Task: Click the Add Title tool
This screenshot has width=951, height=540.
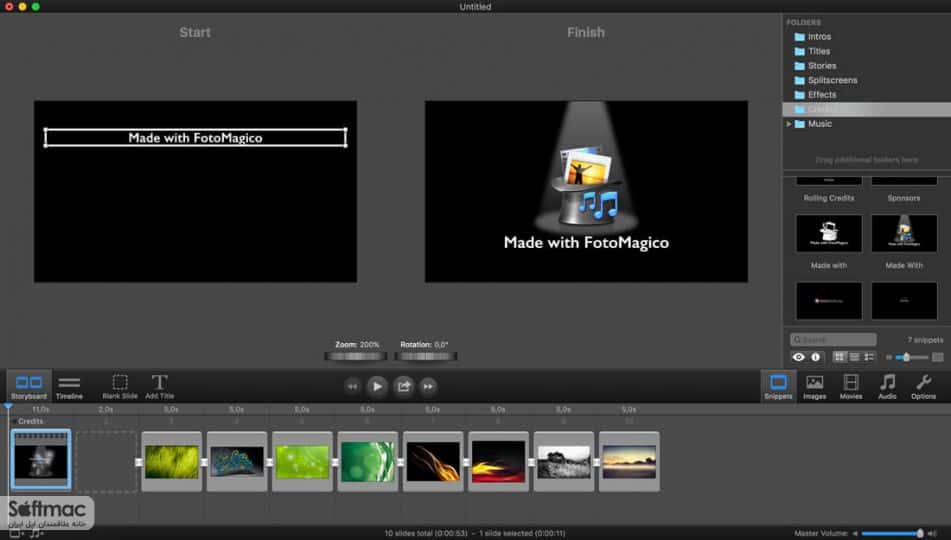Action: 160,386
